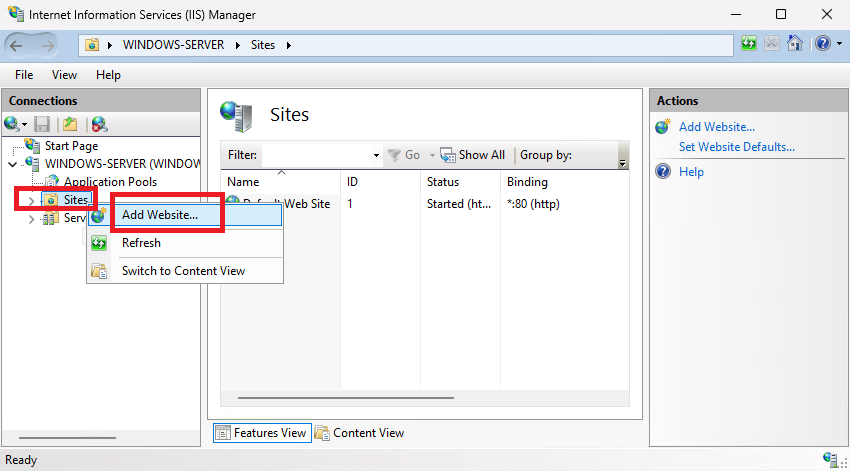Go to Home using the house icon
This screenshot has width=850, height=471.
tap(795, 43)
